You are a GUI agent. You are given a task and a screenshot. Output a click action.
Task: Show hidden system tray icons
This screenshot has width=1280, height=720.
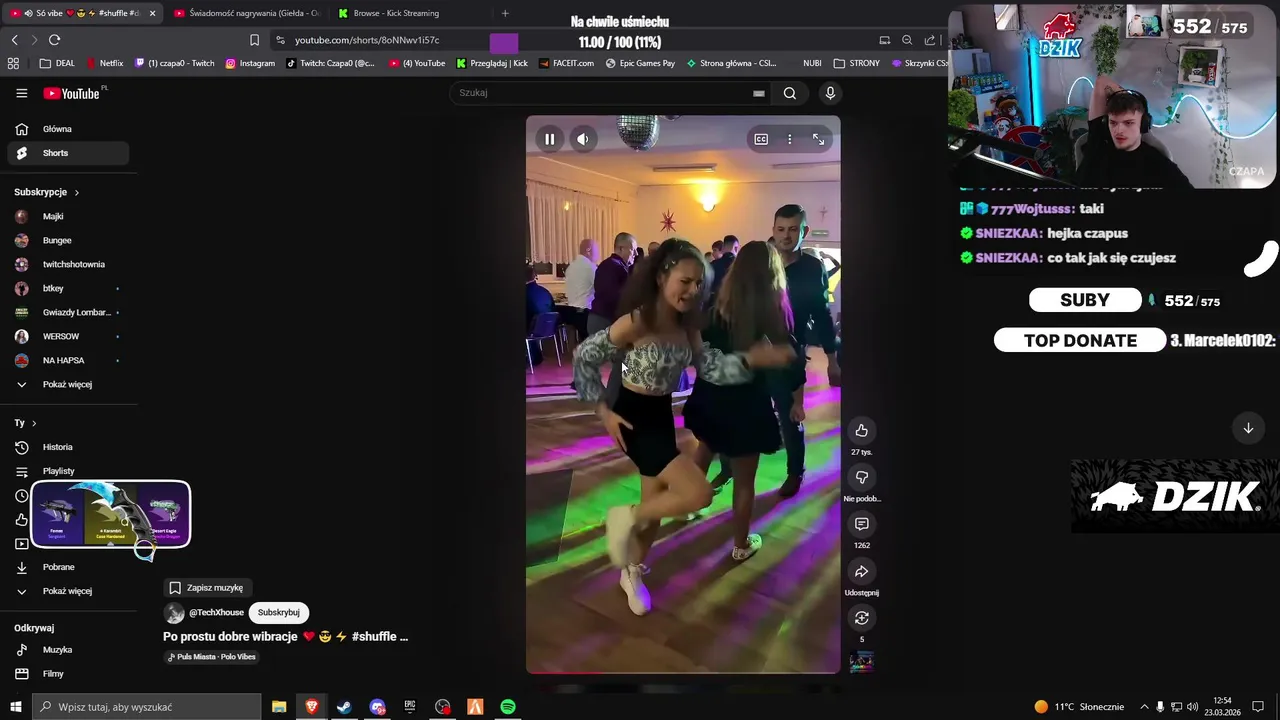(x=1144, y=707)
